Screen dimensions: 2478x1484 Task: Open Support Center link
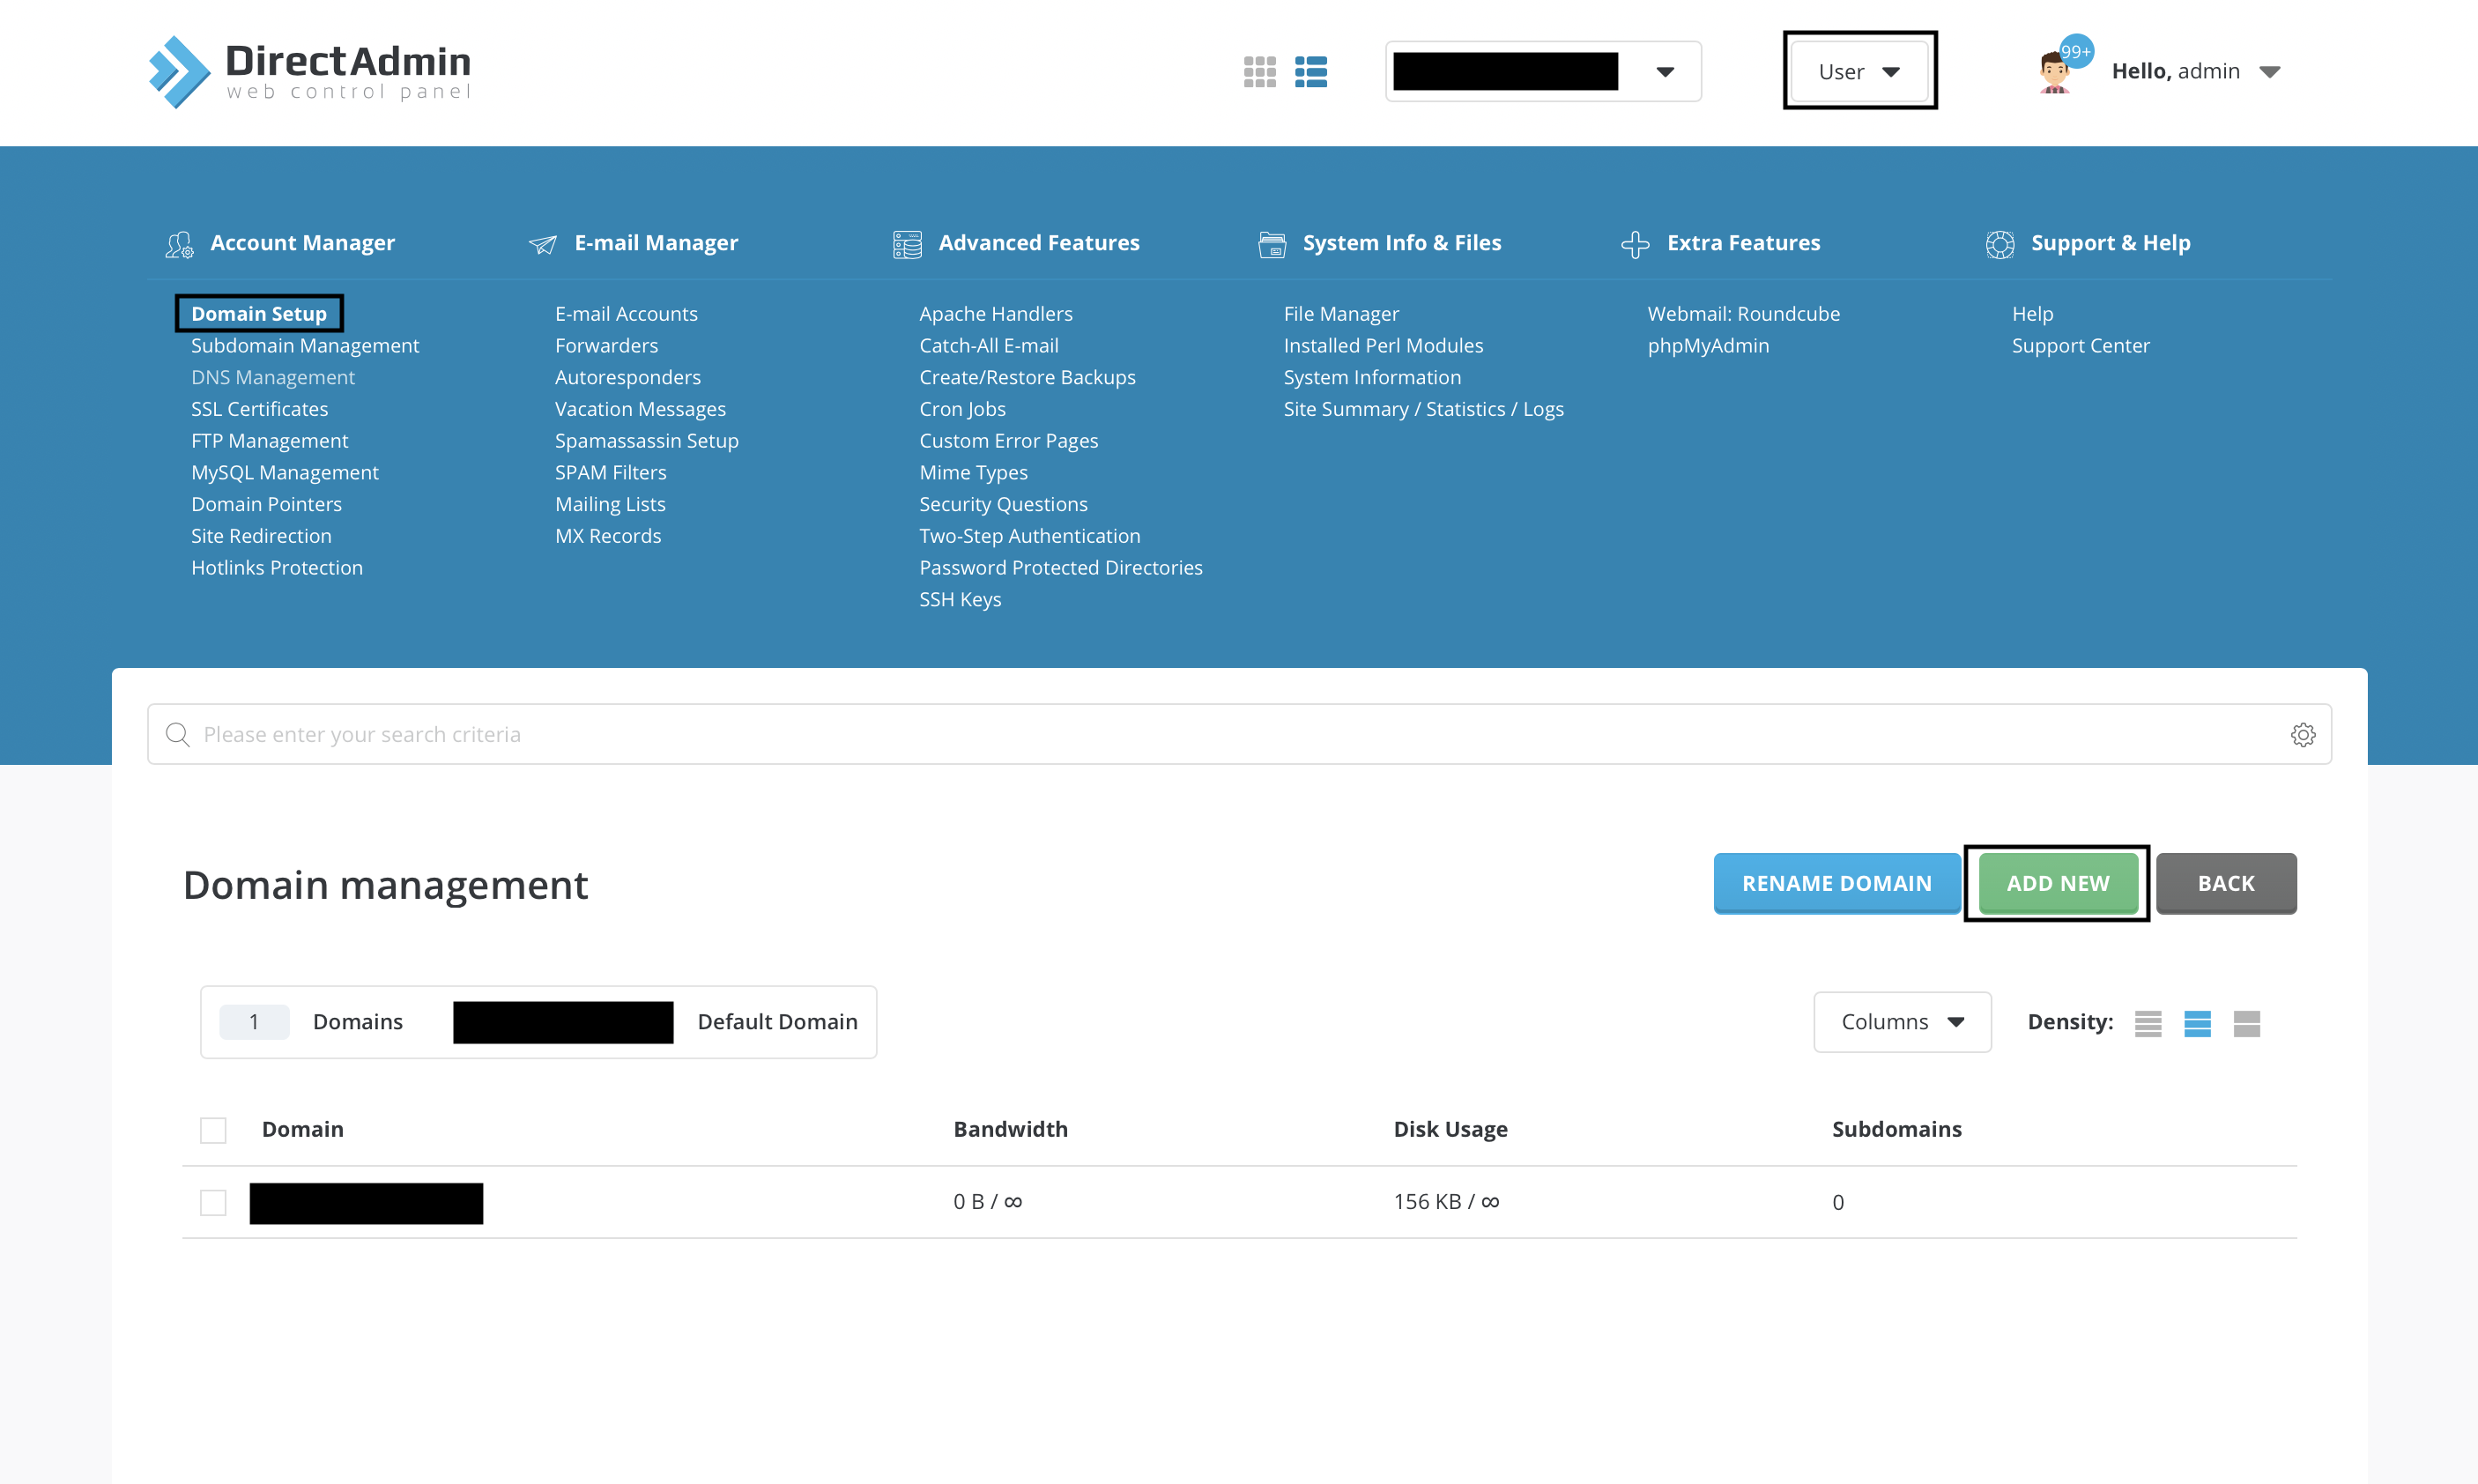pyautogui.click(x=2081, y=346)
